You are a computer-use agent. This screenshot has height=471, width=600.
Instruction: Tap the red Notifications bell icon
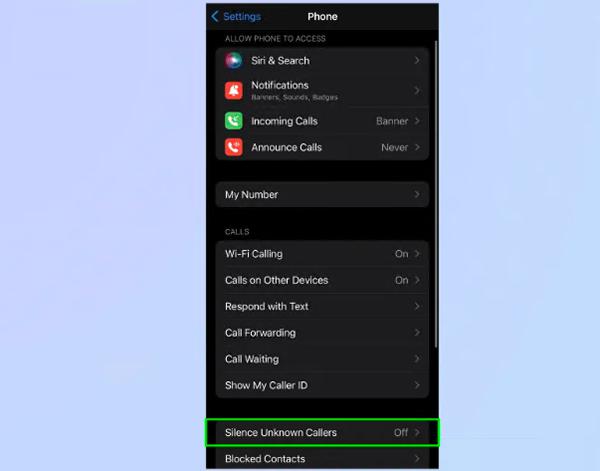pos(234,90)
